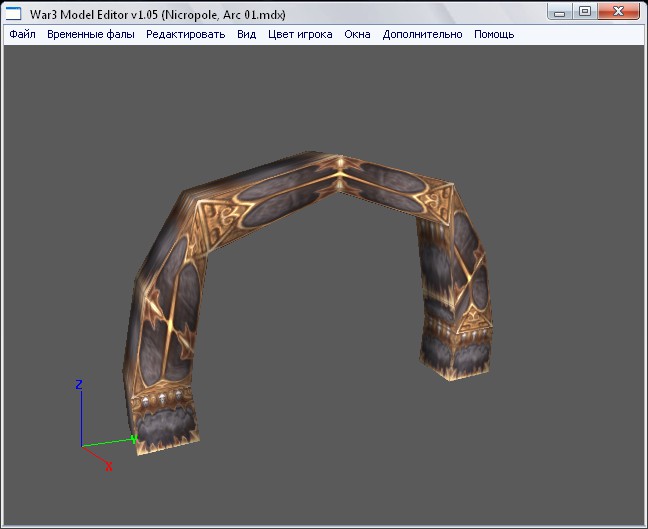648x529 pixels.
Task: Open the Помощь menu
Action: (494, 34)
